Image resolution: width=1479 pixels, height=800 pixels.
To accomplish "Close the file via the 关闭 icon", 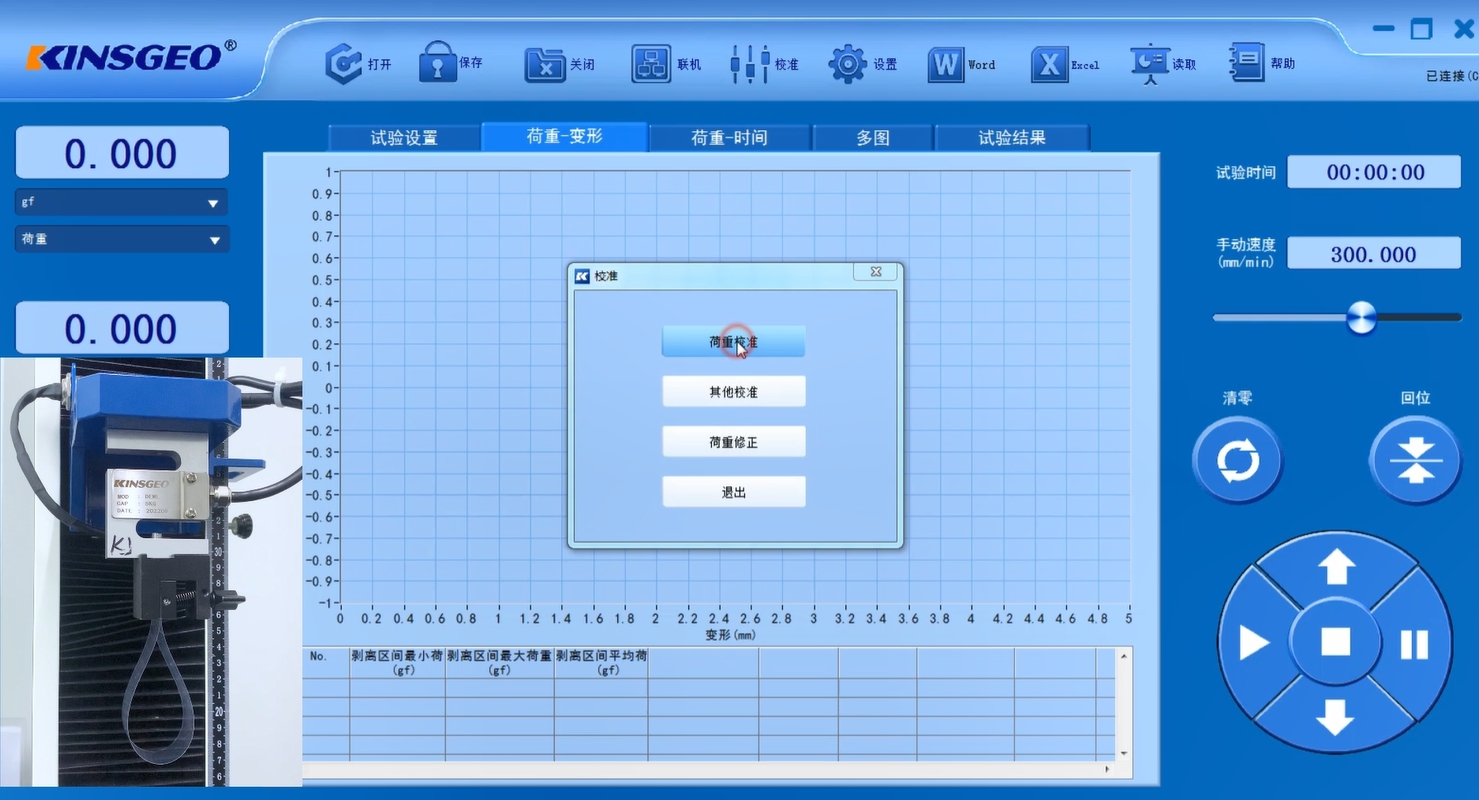I will click(x=547, y=63).
